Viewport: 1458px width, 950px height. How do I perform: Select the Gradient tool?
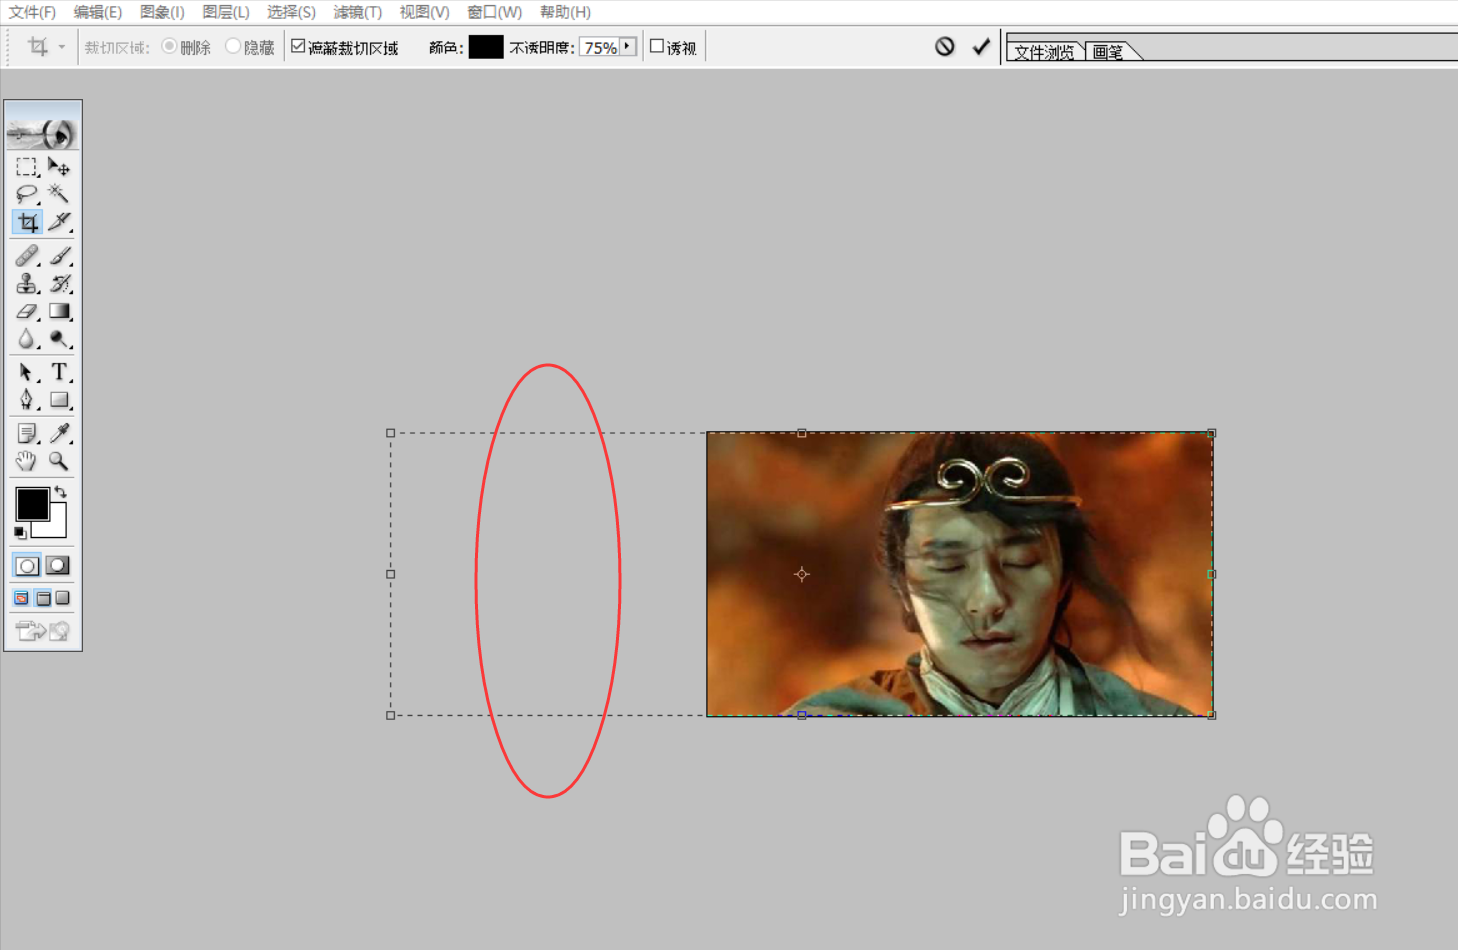(x=59, y=312)
